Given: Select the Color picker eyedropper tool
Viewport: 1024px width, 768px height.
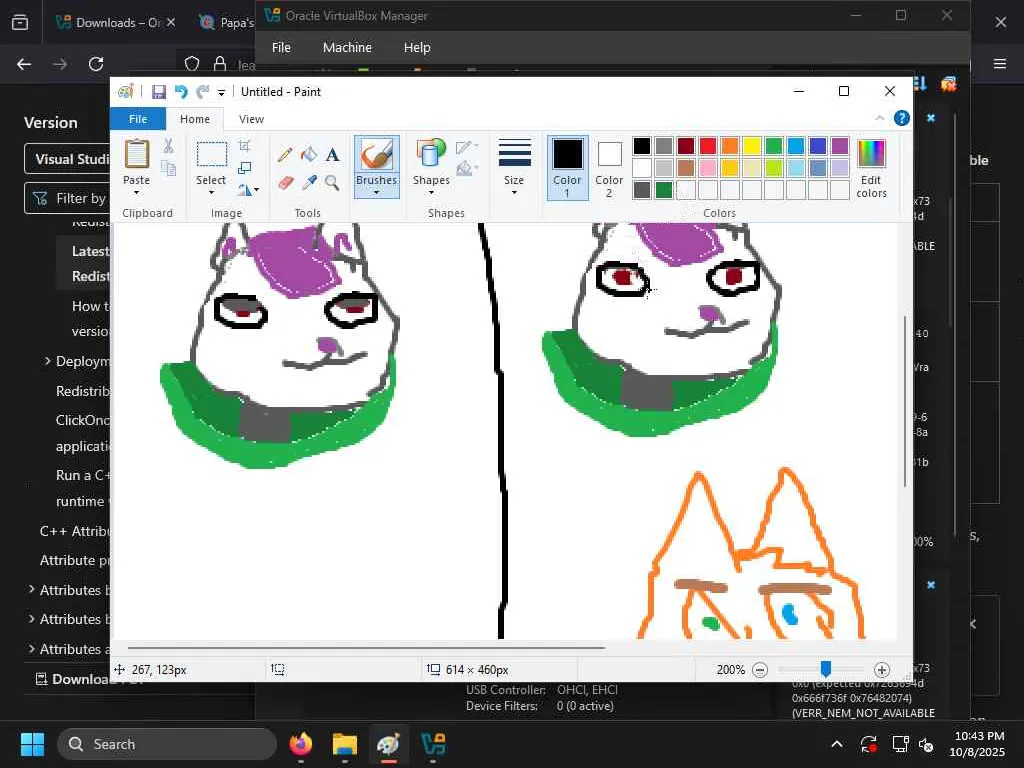Looking at the screenshot, I should tap(309, 182).
